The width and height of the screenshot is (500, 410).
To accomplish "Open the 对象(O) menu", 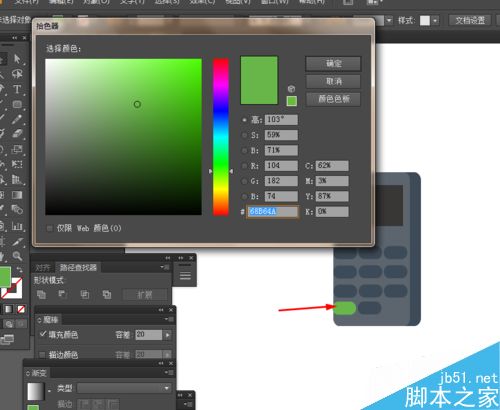I will (96, 2).
